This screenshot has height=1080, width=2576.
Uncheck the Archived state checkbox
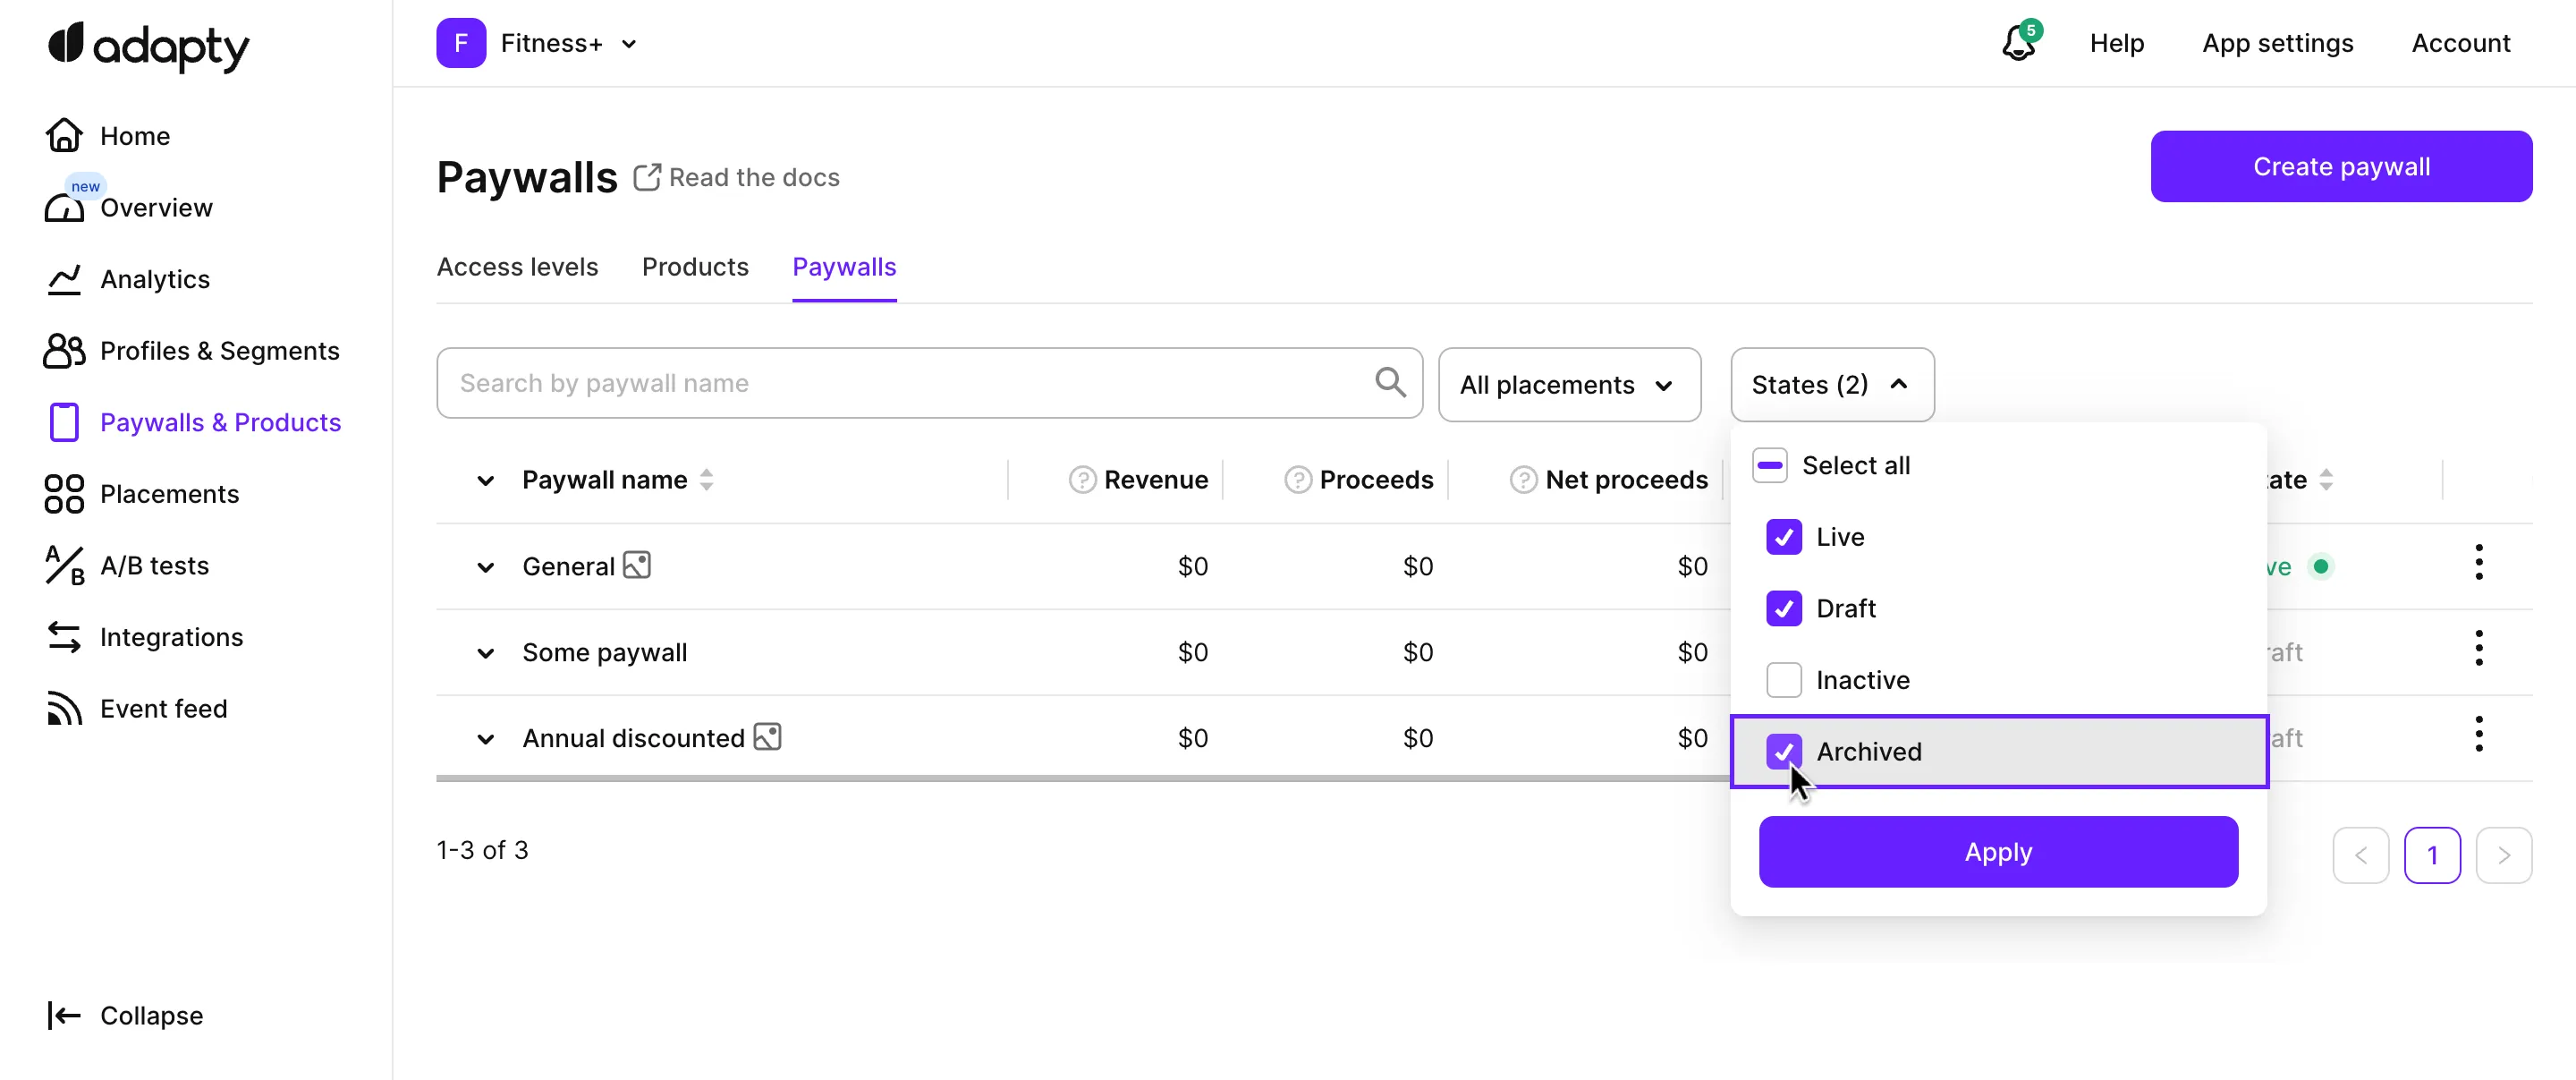[x=1783, y=751]
